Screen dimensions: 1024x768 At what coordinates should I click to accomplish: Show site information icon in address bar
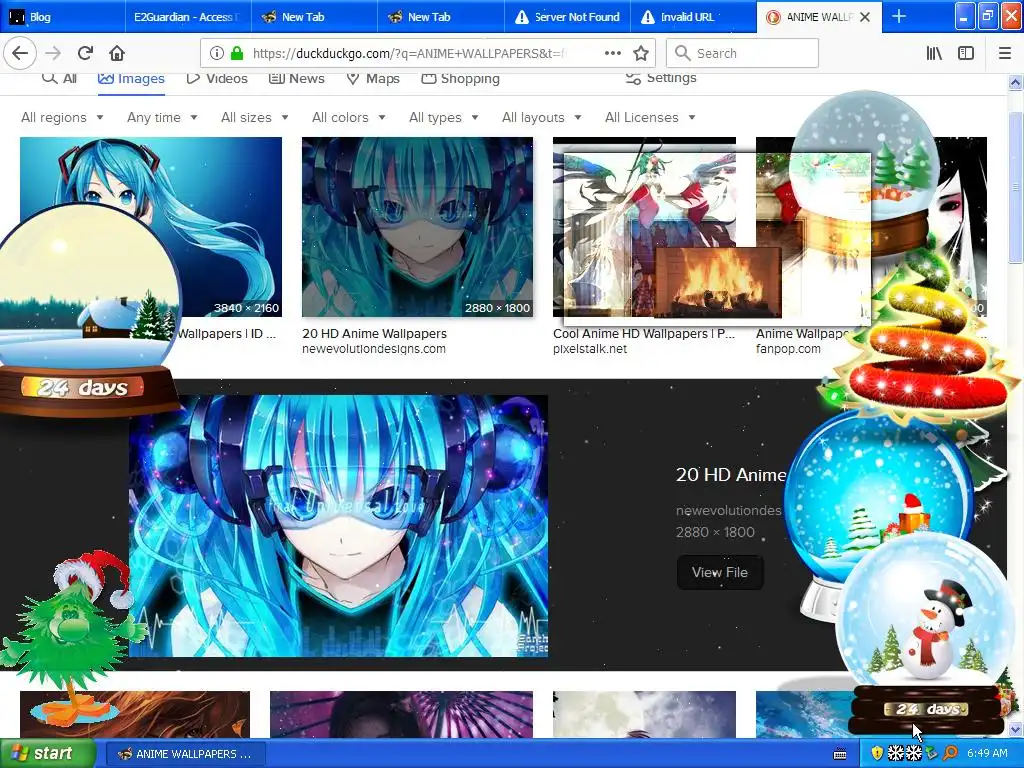(217, 54)
